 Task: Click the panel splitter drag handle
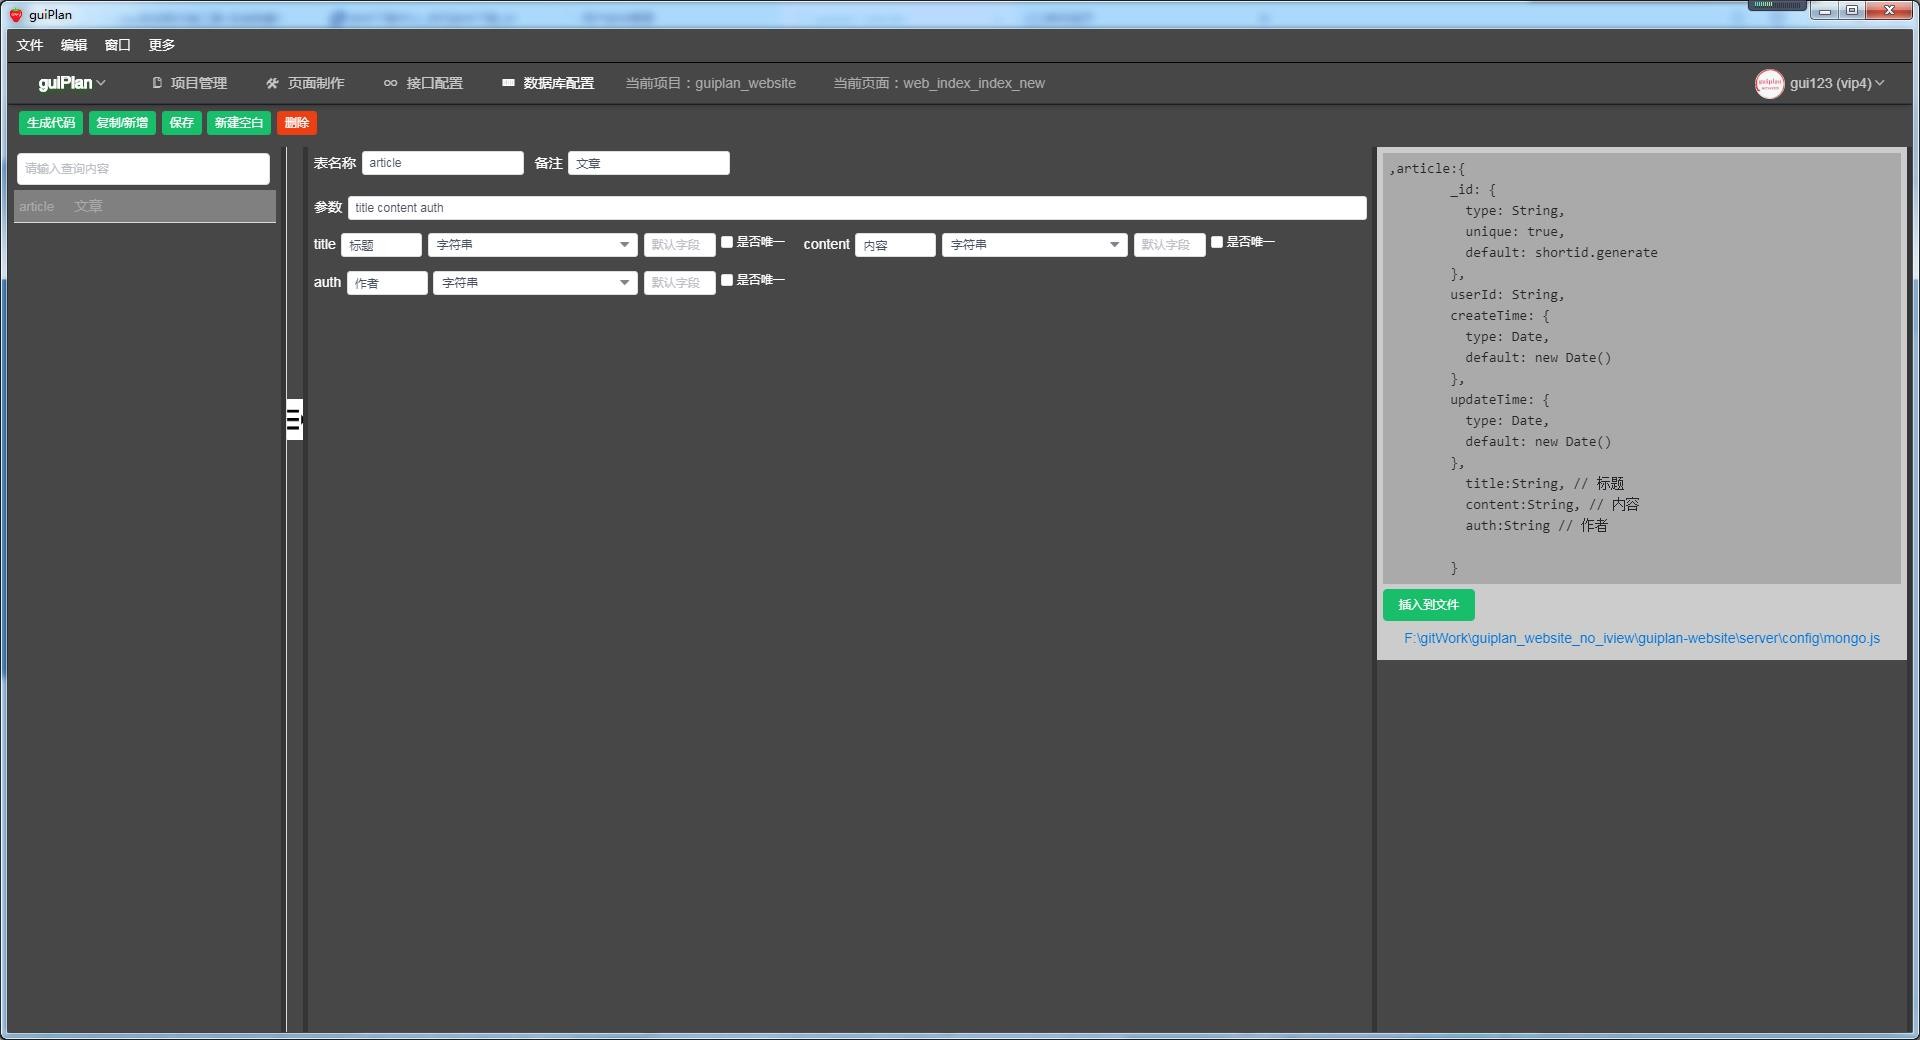[294, 420]
